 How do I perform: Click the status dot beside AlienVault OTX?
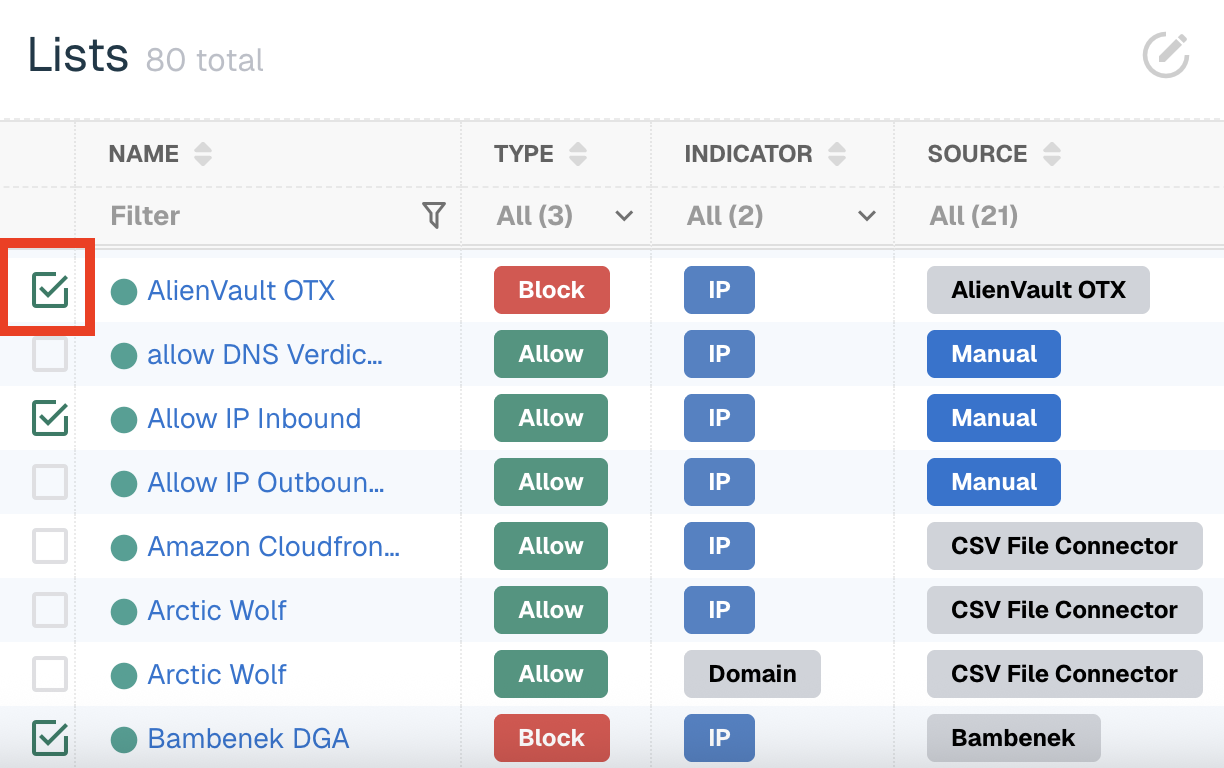tap(124, 291)
